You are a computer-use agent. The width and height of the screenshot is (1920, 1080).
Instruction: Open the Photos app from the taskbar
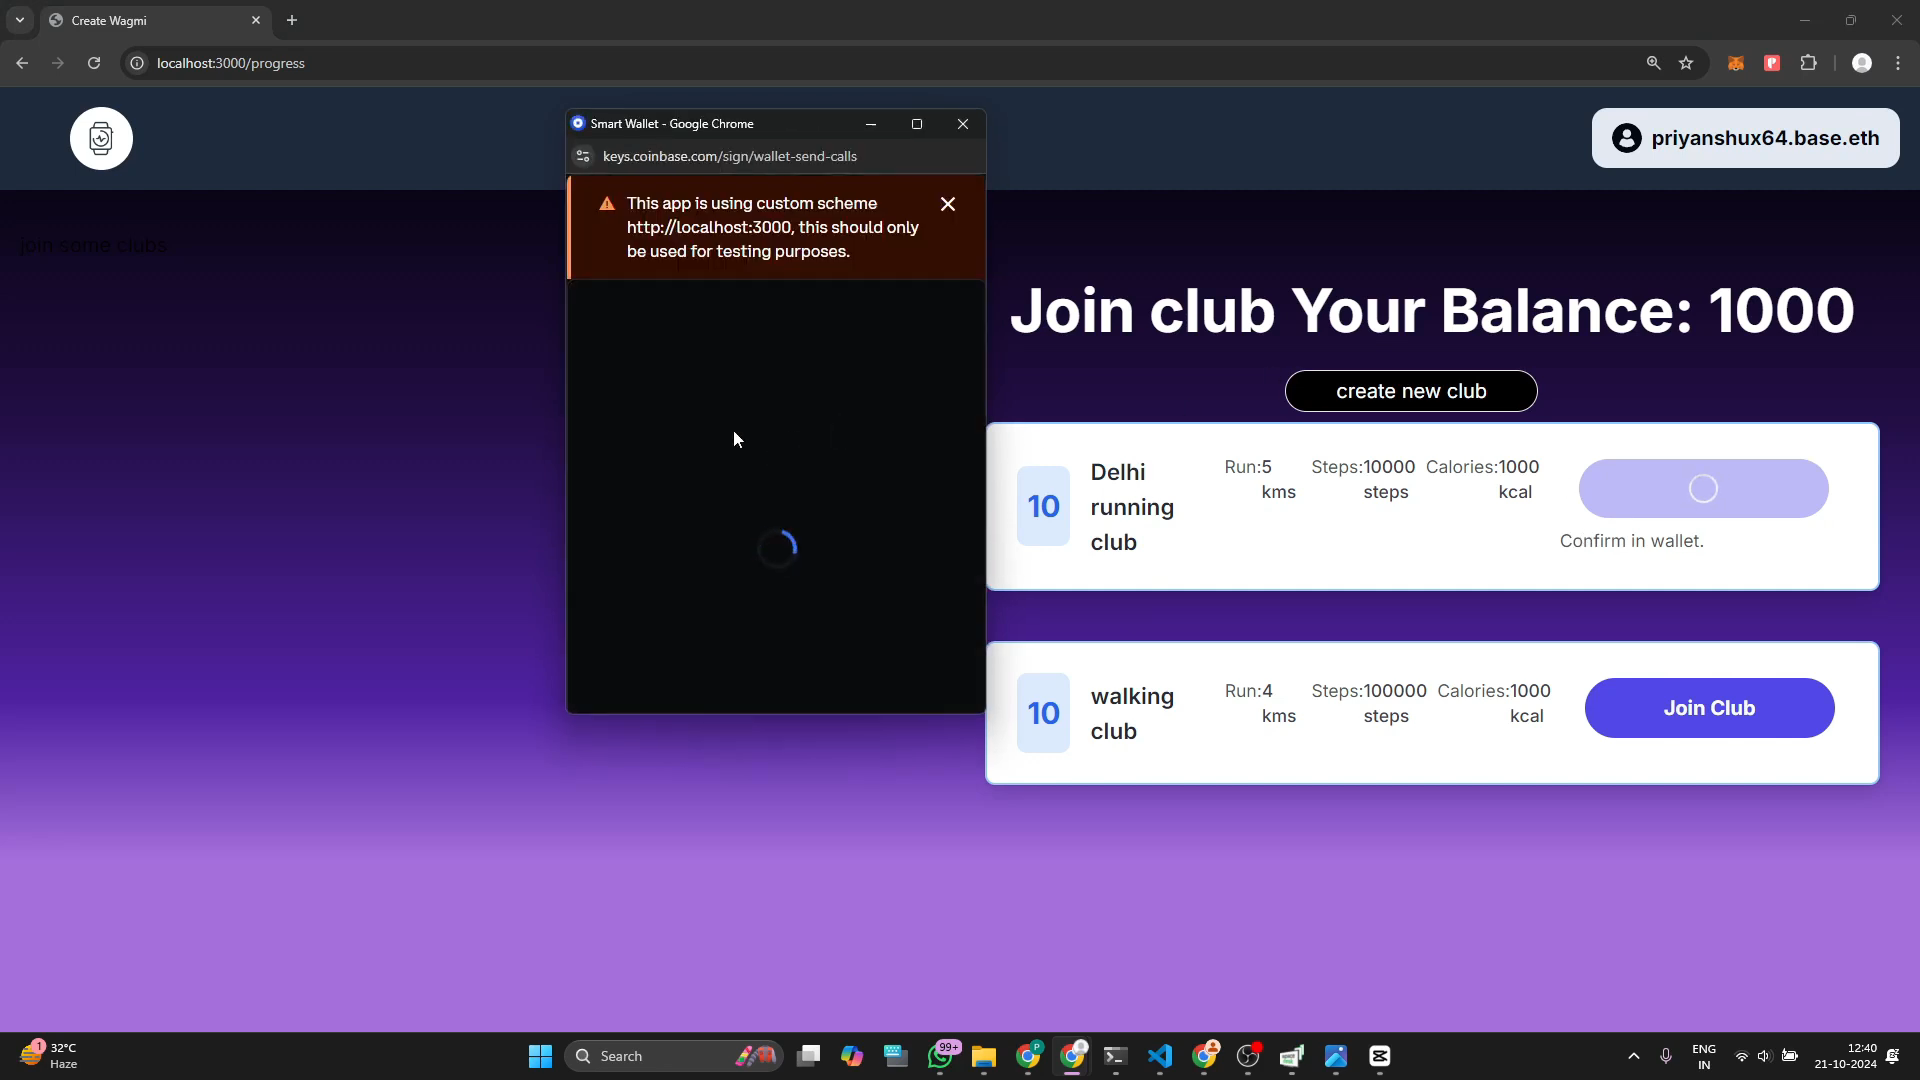click(1336, 1056)
